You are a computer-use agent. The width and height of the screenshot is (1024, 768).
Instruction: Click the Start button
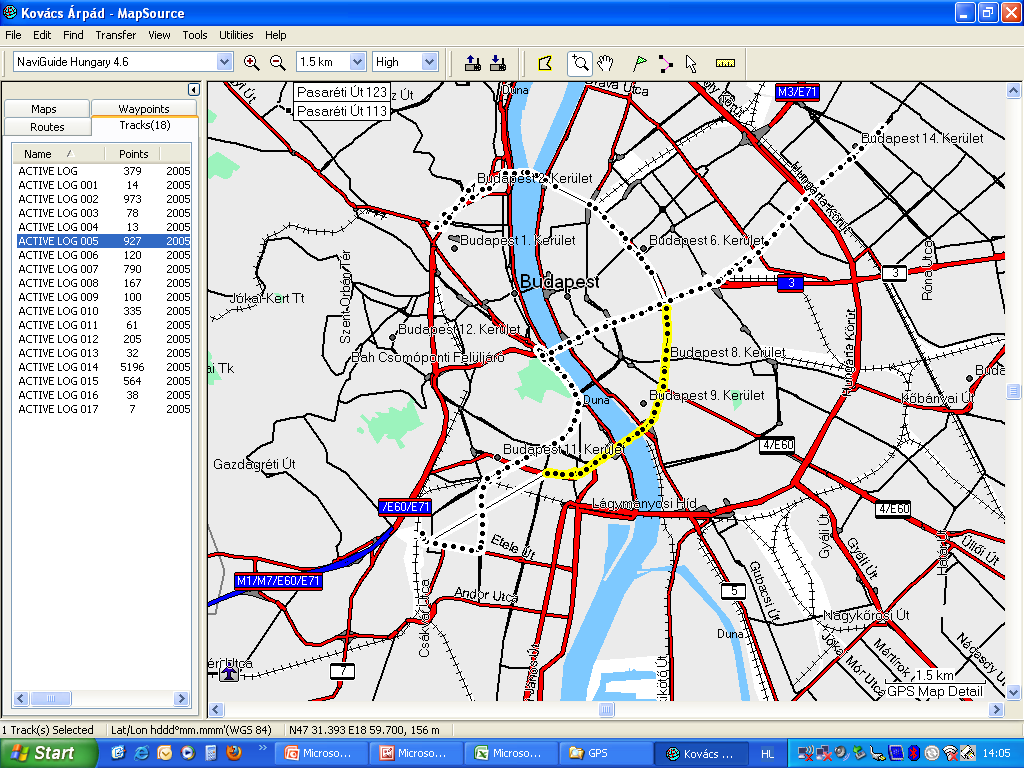(48, 753)
